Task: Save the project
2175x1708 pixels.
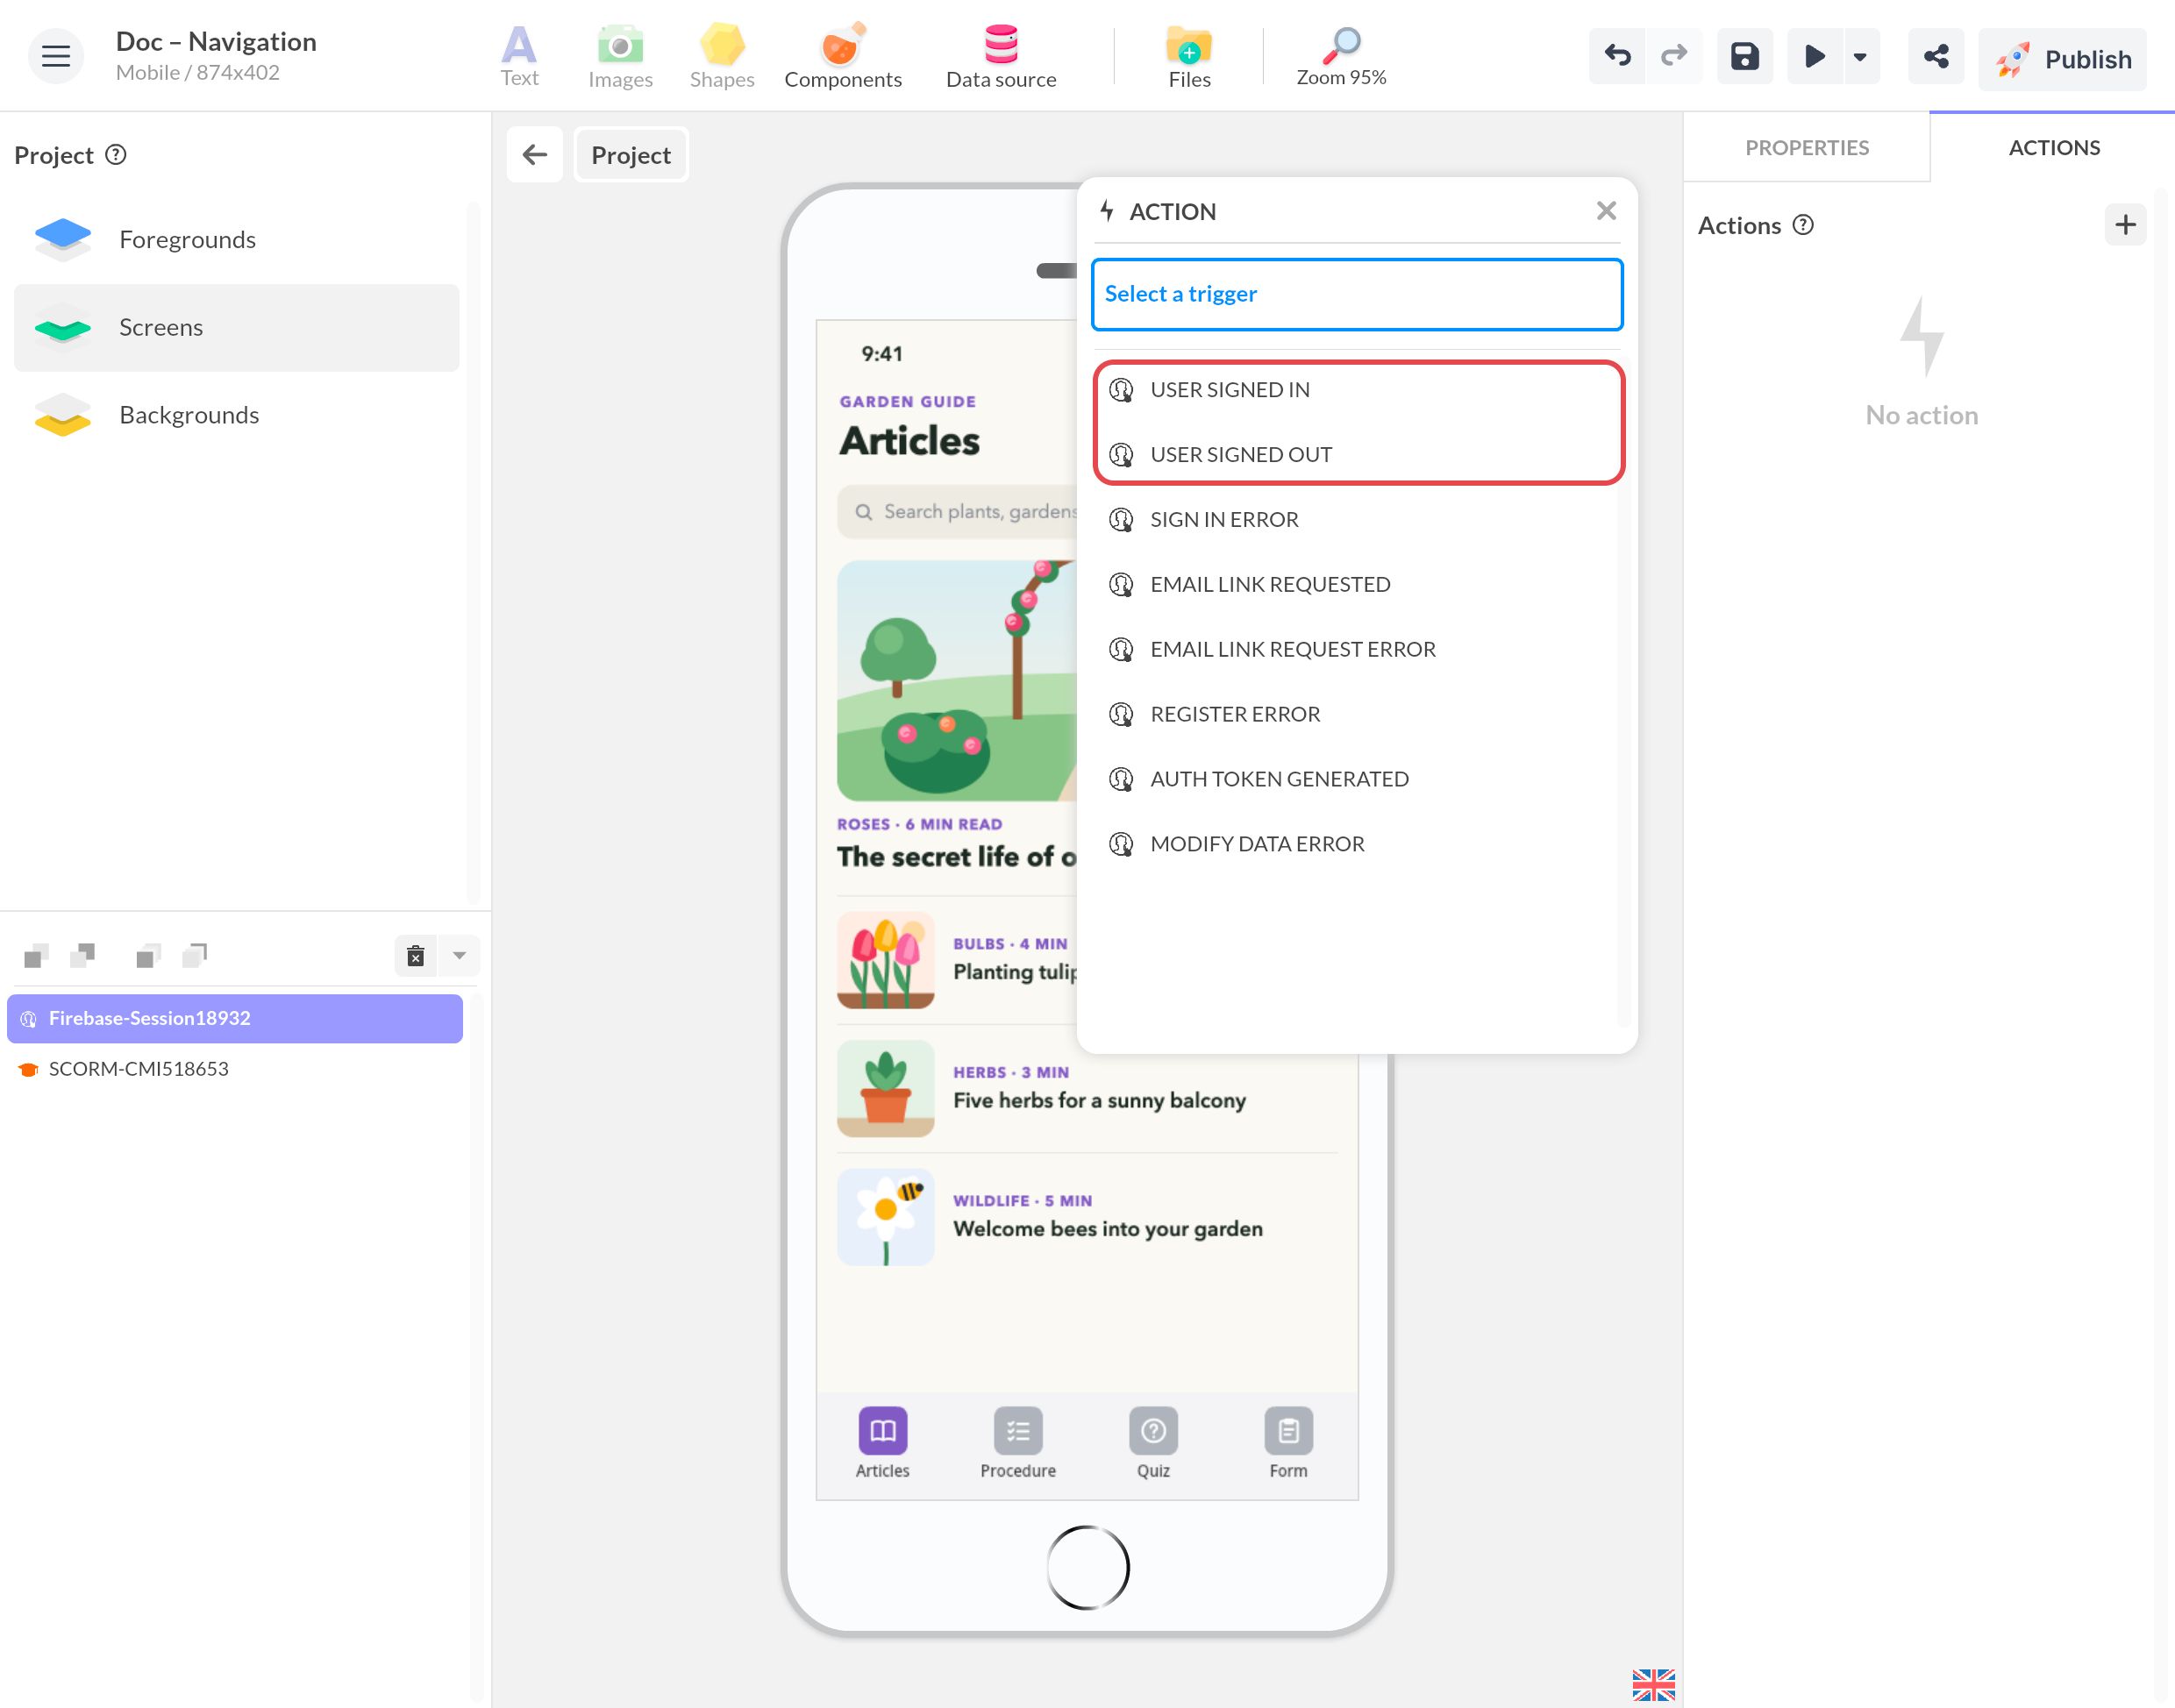Action: [1745, 56]
